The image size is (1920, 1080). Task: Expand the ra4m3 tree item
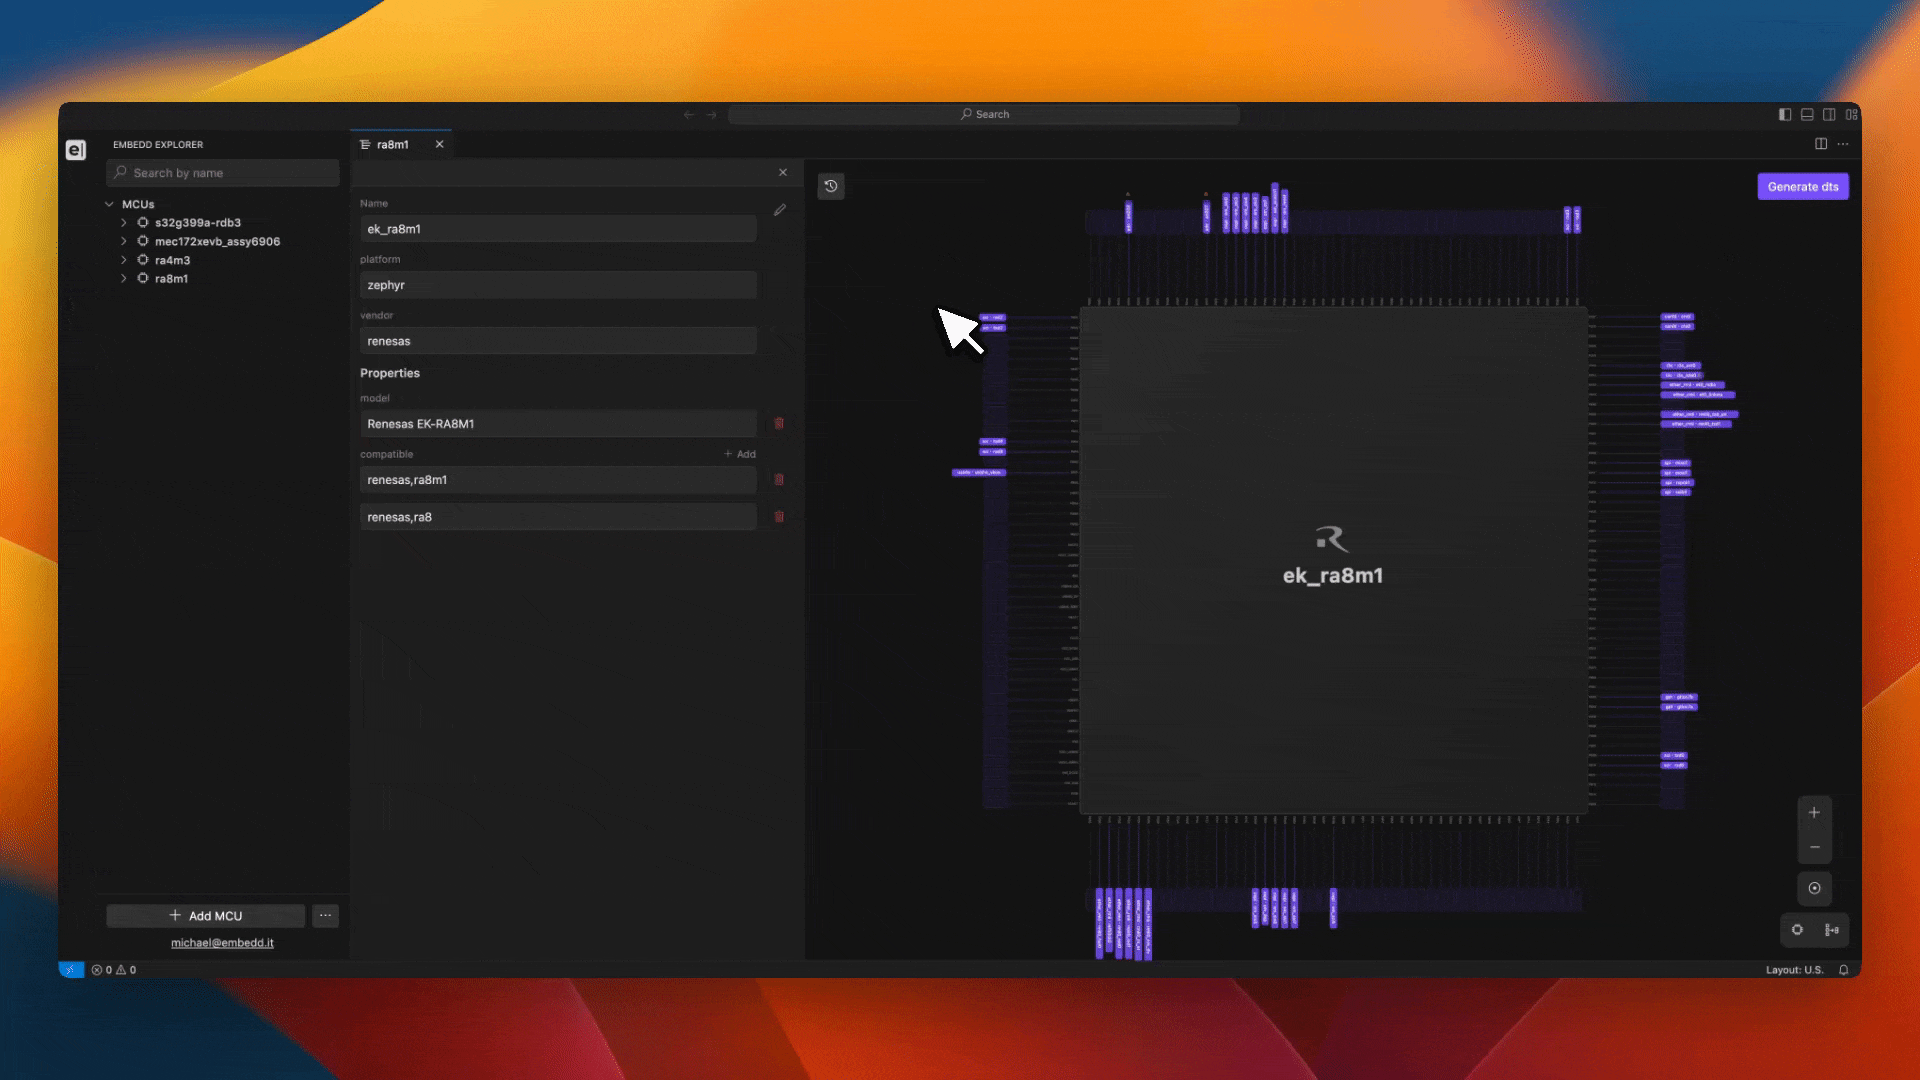pyautogui.click(x=124, y=259)
